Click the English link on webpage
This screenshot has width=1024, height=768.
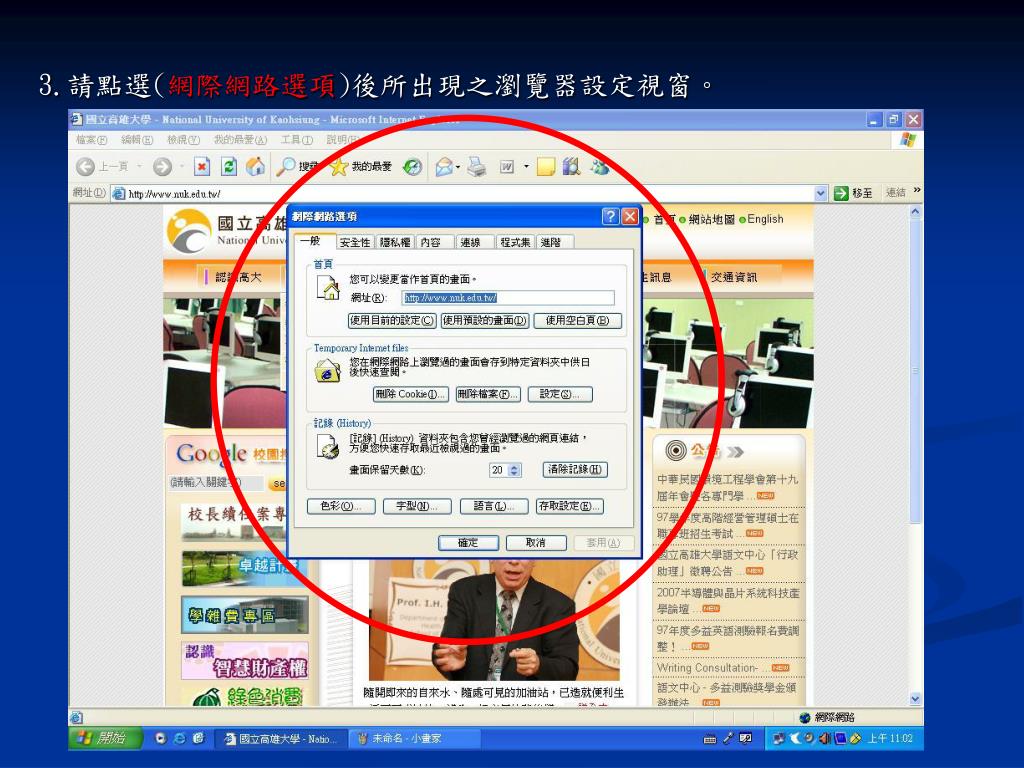(x=765, y=219)
